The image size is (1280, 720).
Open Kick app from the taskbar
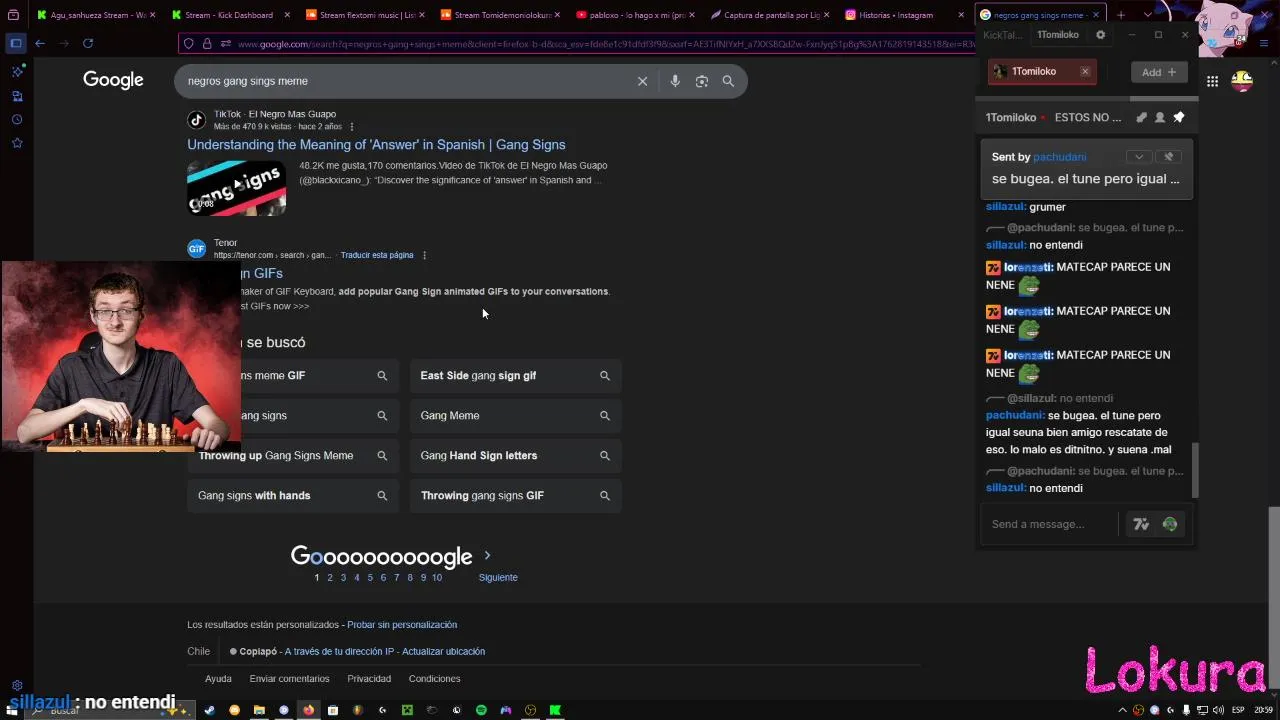[555, 710]
